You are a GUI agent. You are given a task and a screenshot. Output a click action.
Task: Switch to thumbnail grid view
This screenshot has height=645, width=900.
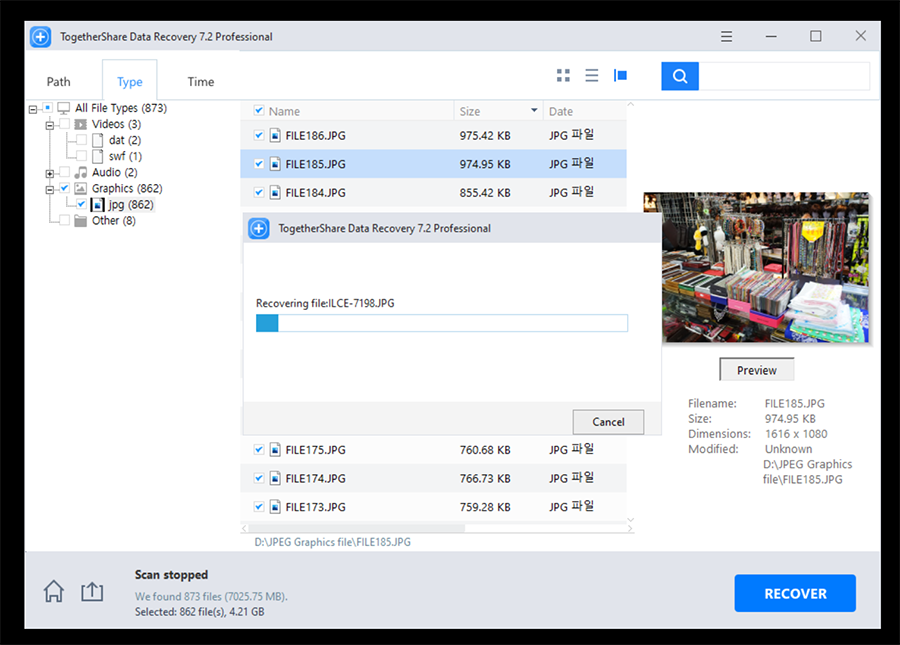point(563,75)
